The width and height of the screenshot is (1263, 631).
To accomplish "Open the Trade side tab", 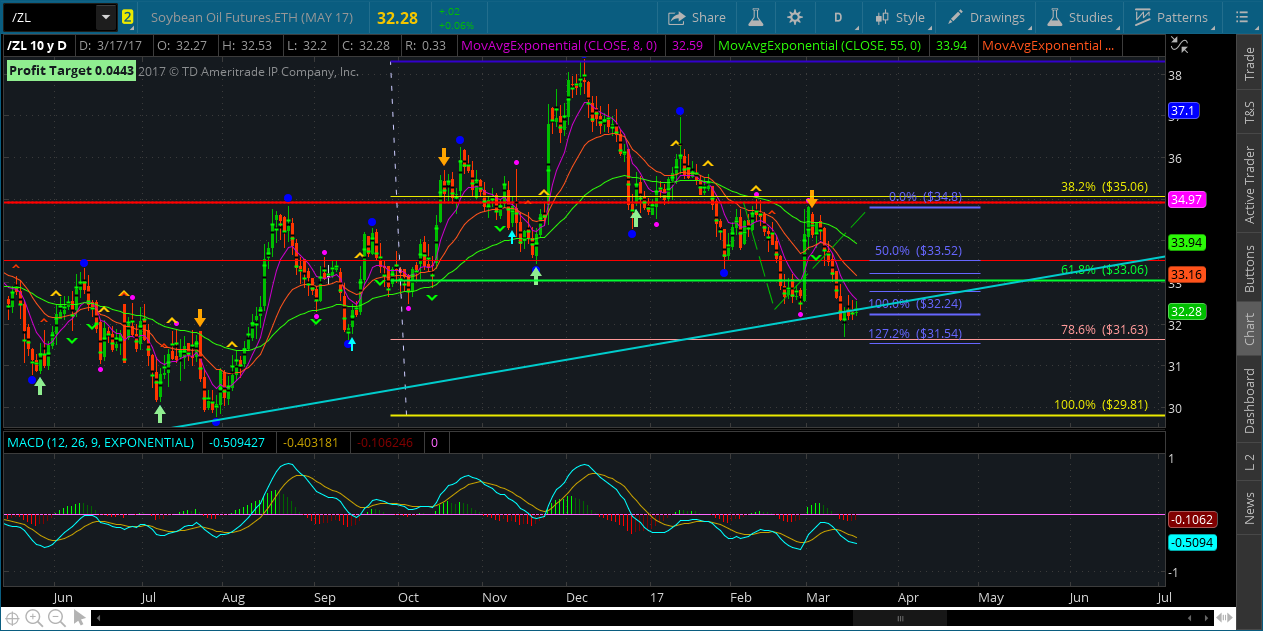I will [1249, 64].
